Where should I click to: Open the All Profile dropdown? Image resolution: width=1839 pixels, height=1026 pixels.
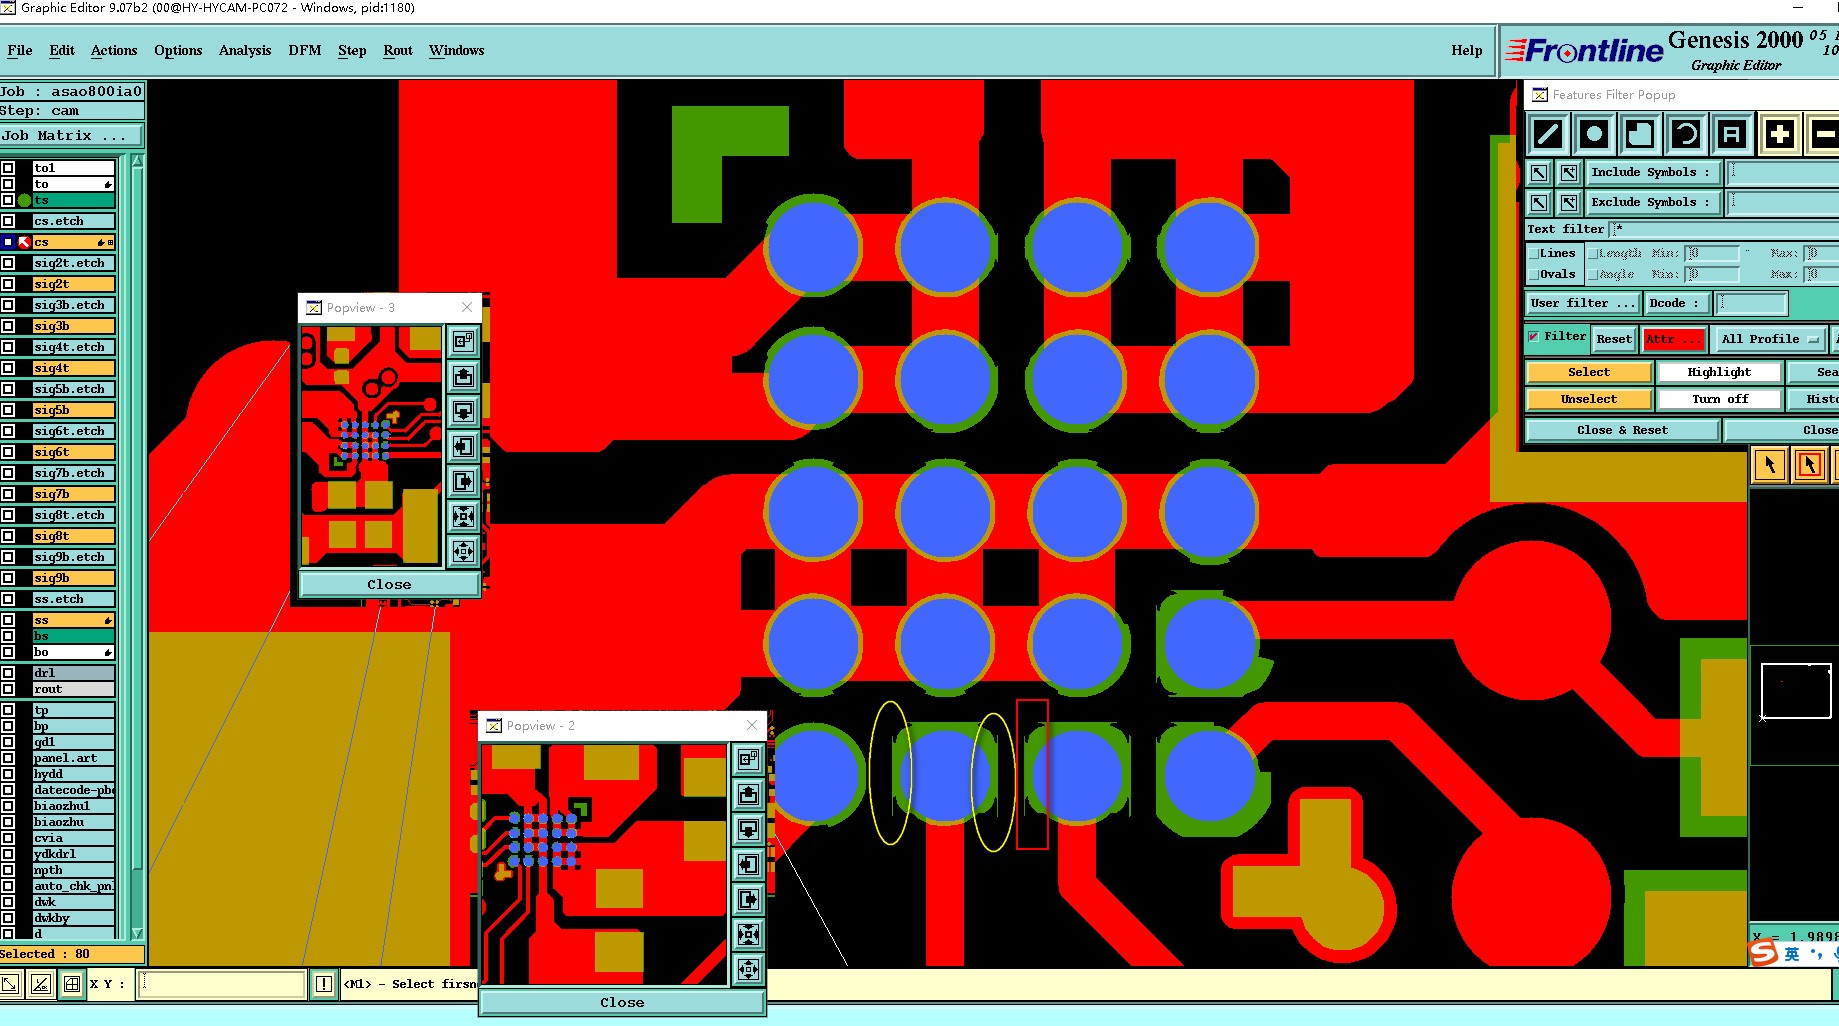(1769, 339)
